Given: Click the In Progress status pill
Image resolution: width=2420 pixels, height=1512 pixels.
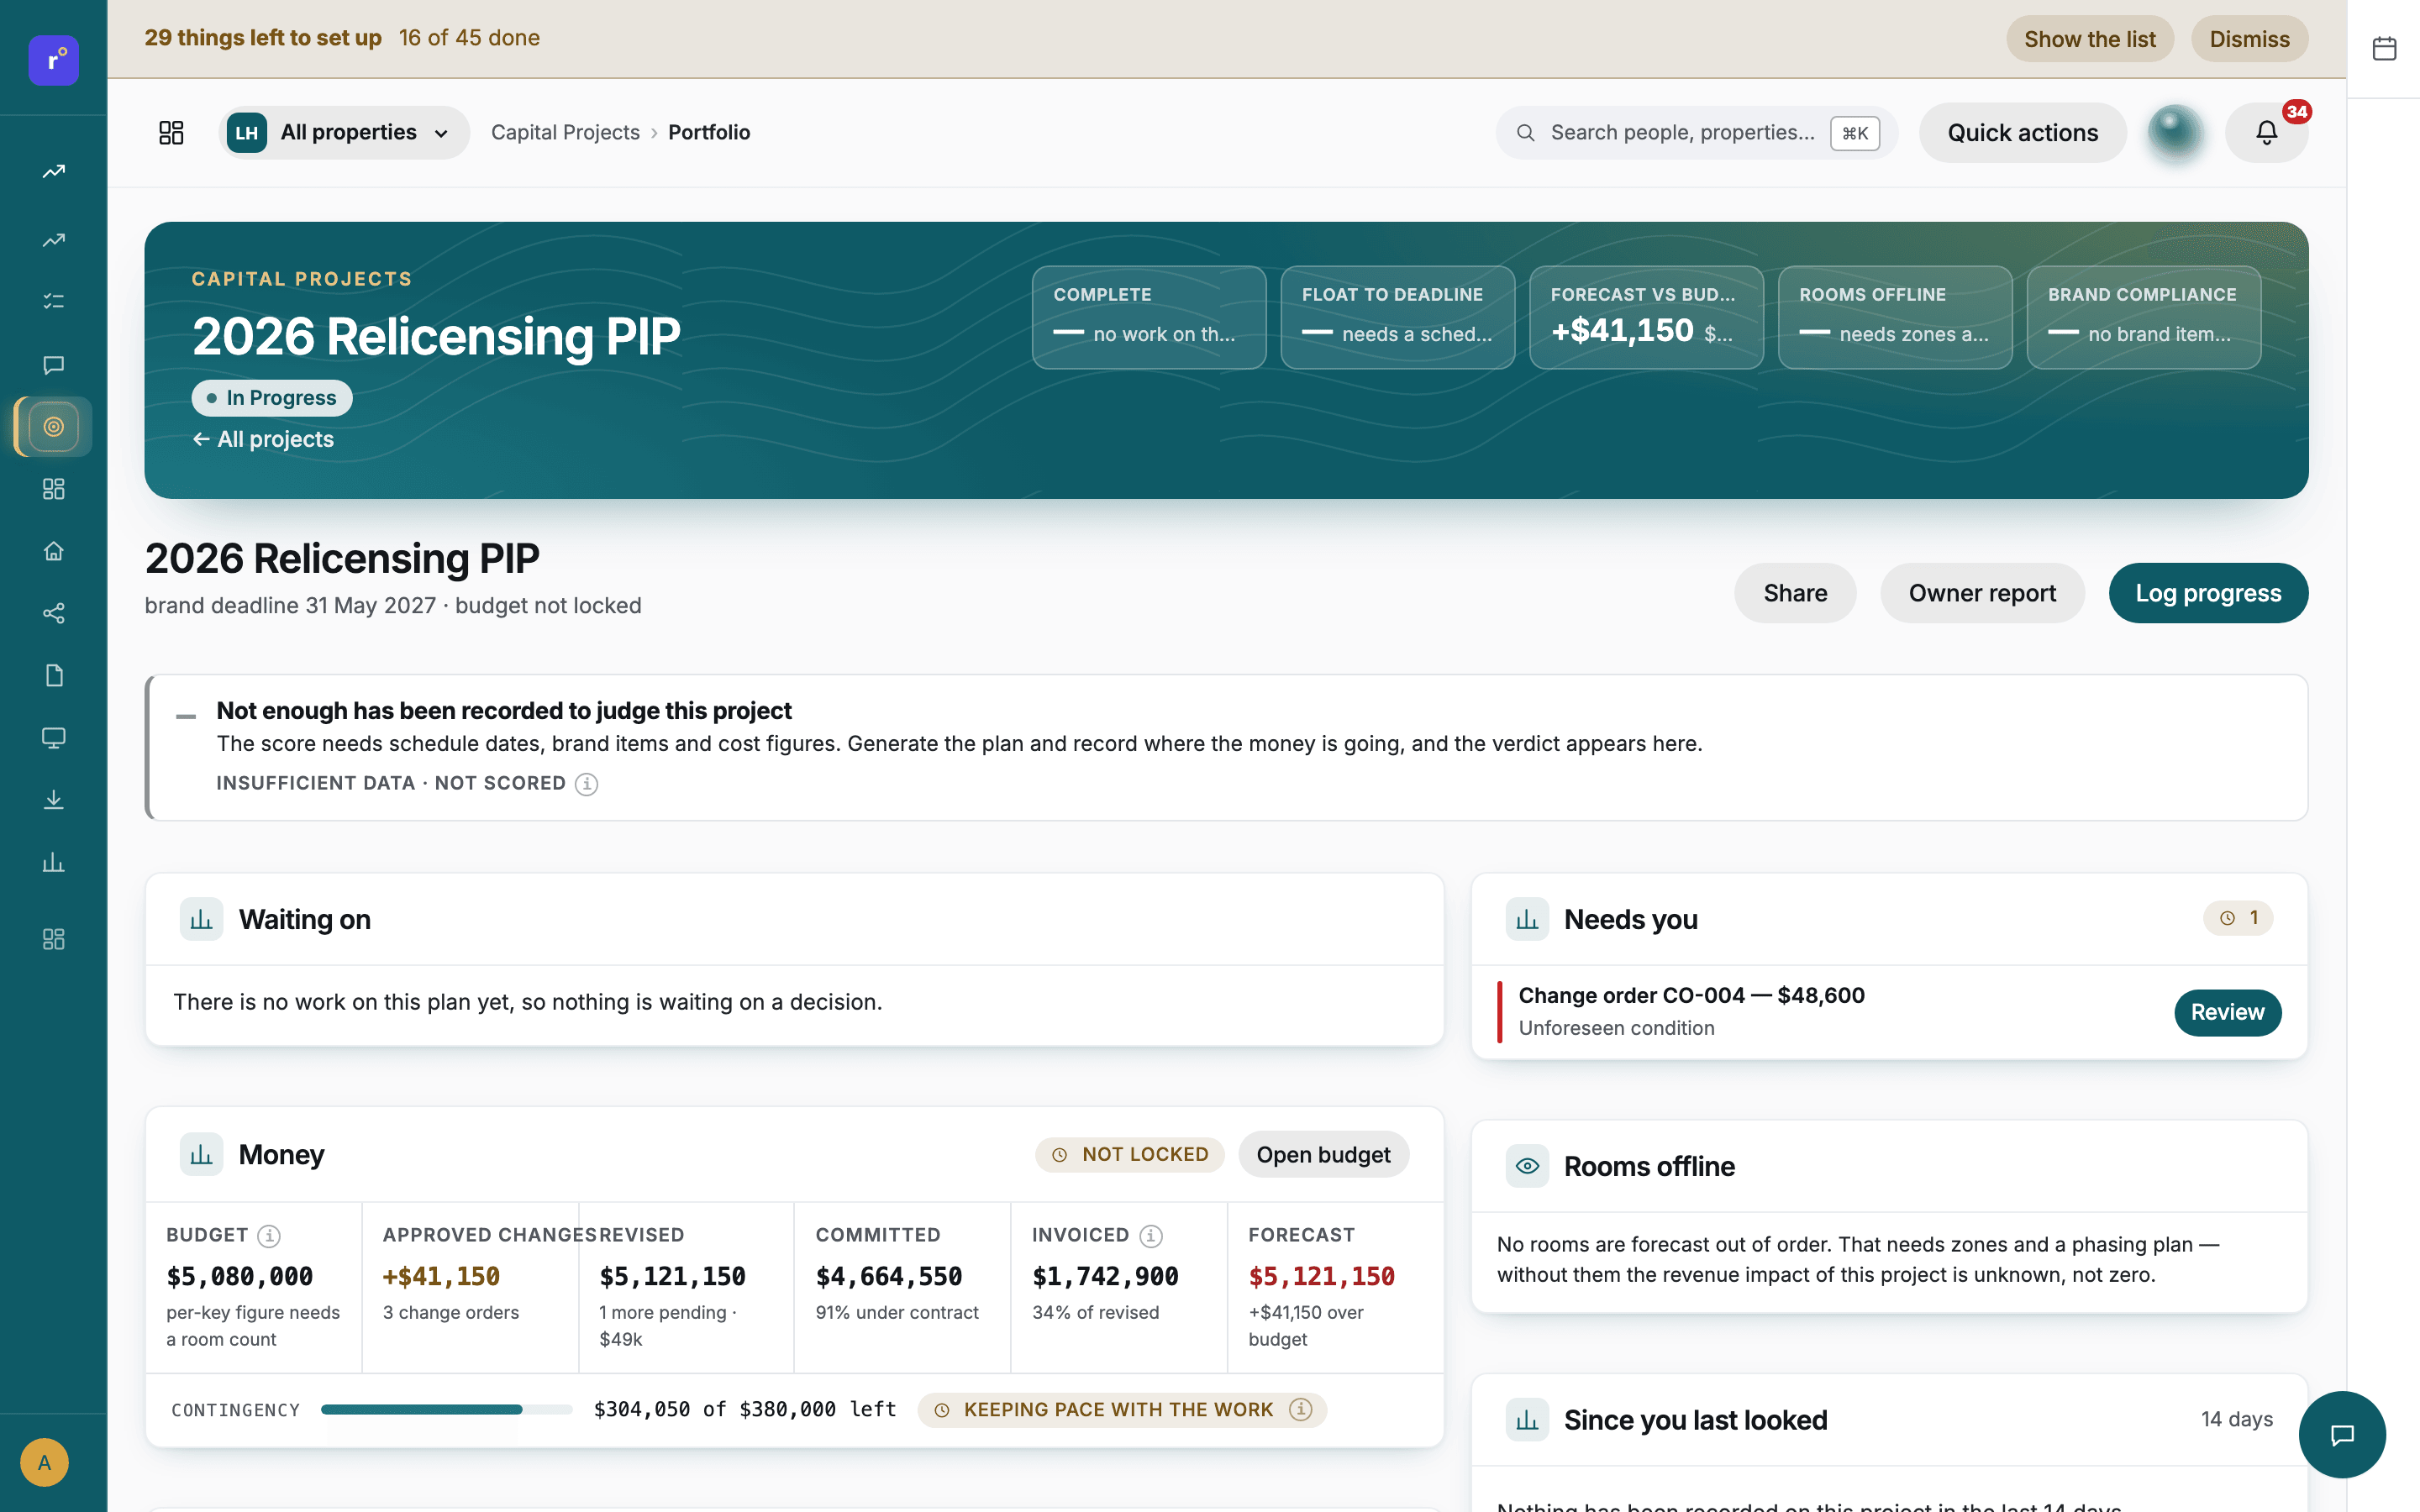Looking at the screenshot, I should tap(272, 398).
